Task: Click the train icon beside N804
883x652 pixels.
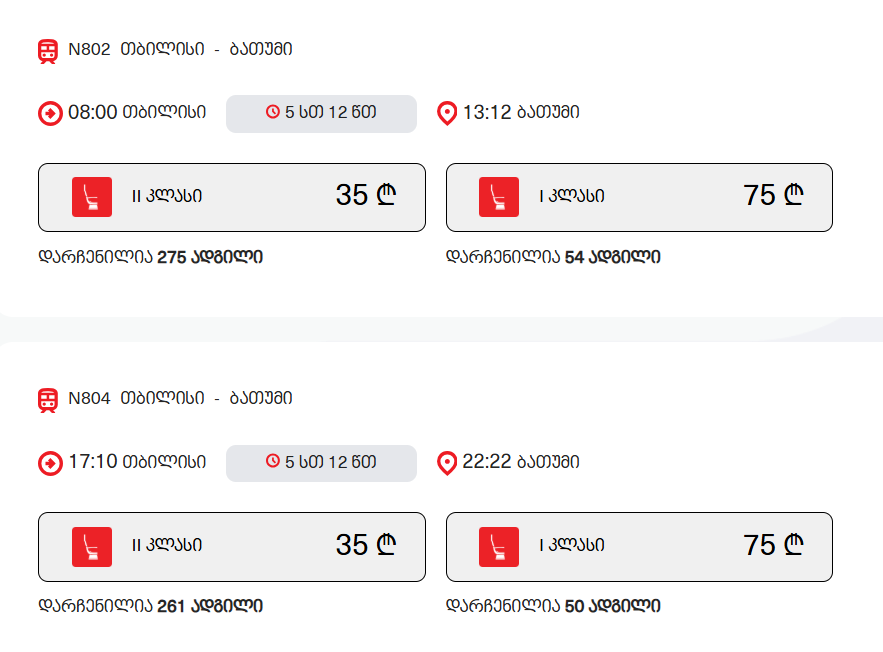Action: 48,400
